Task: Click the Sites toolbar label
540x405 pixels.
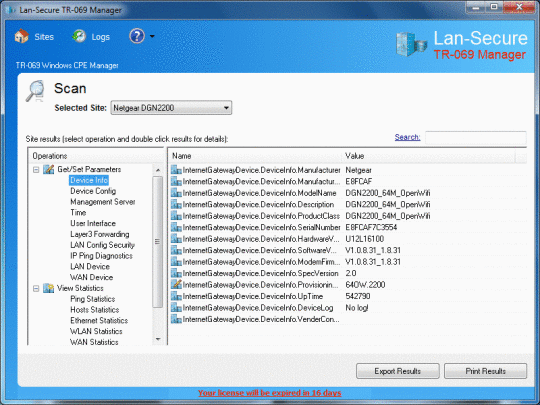Action: (44, 37)
